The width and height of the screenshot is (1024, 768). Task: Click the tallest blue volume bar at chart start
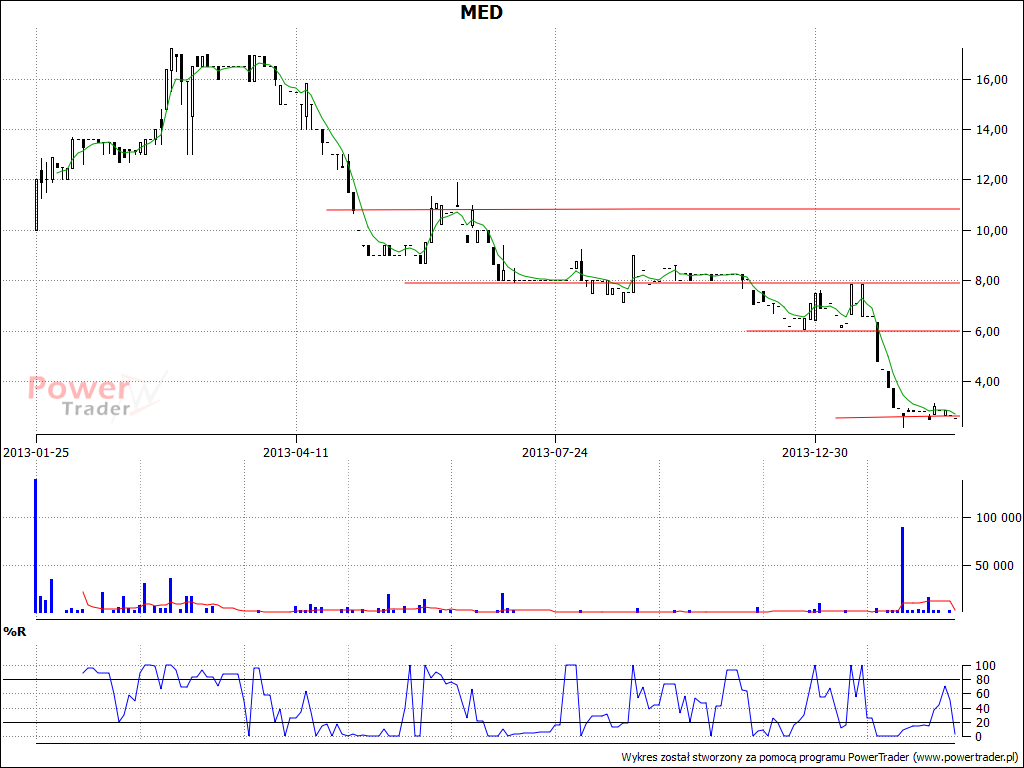point(36,545)
